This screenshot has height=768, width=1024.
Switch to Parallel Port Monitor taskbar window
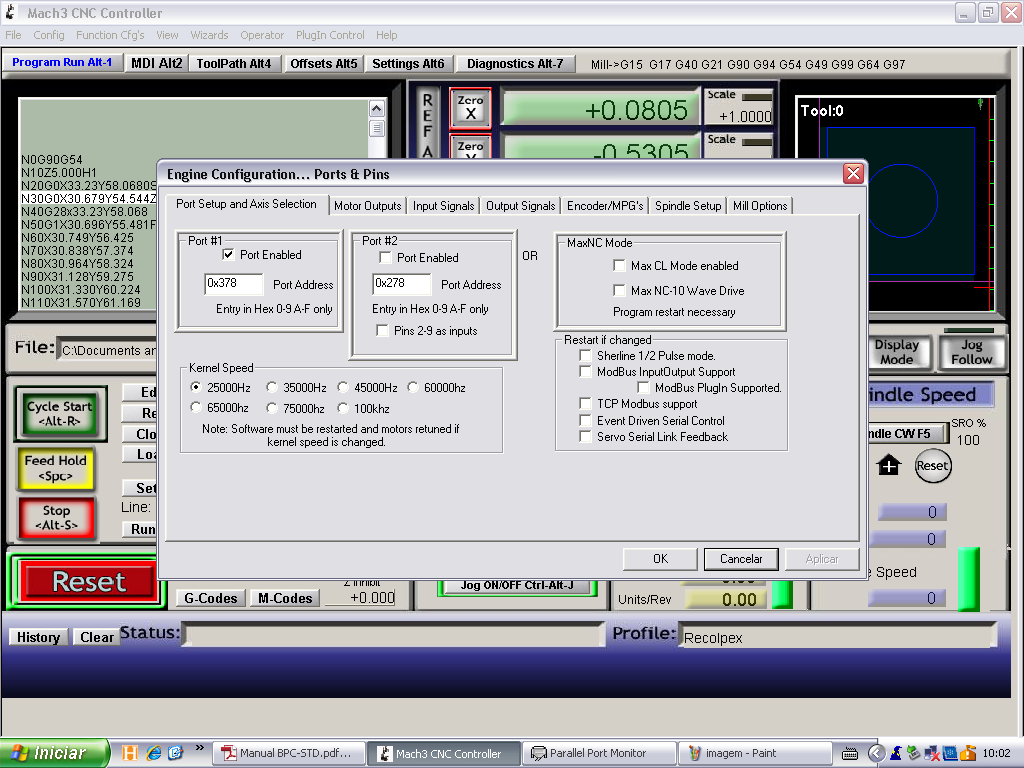(x=598, y=754)
